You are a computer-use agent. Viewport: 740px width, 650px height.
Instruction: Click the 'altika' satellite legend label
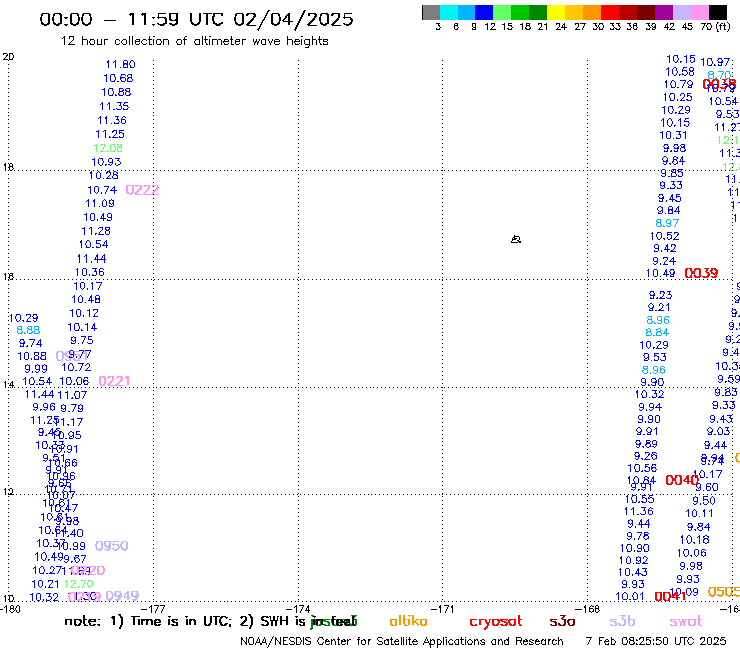(x=408, y=621)
